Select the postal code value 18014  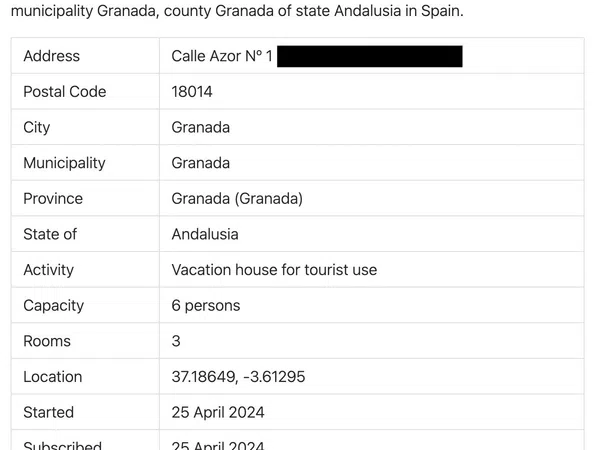tap(192, 92)
